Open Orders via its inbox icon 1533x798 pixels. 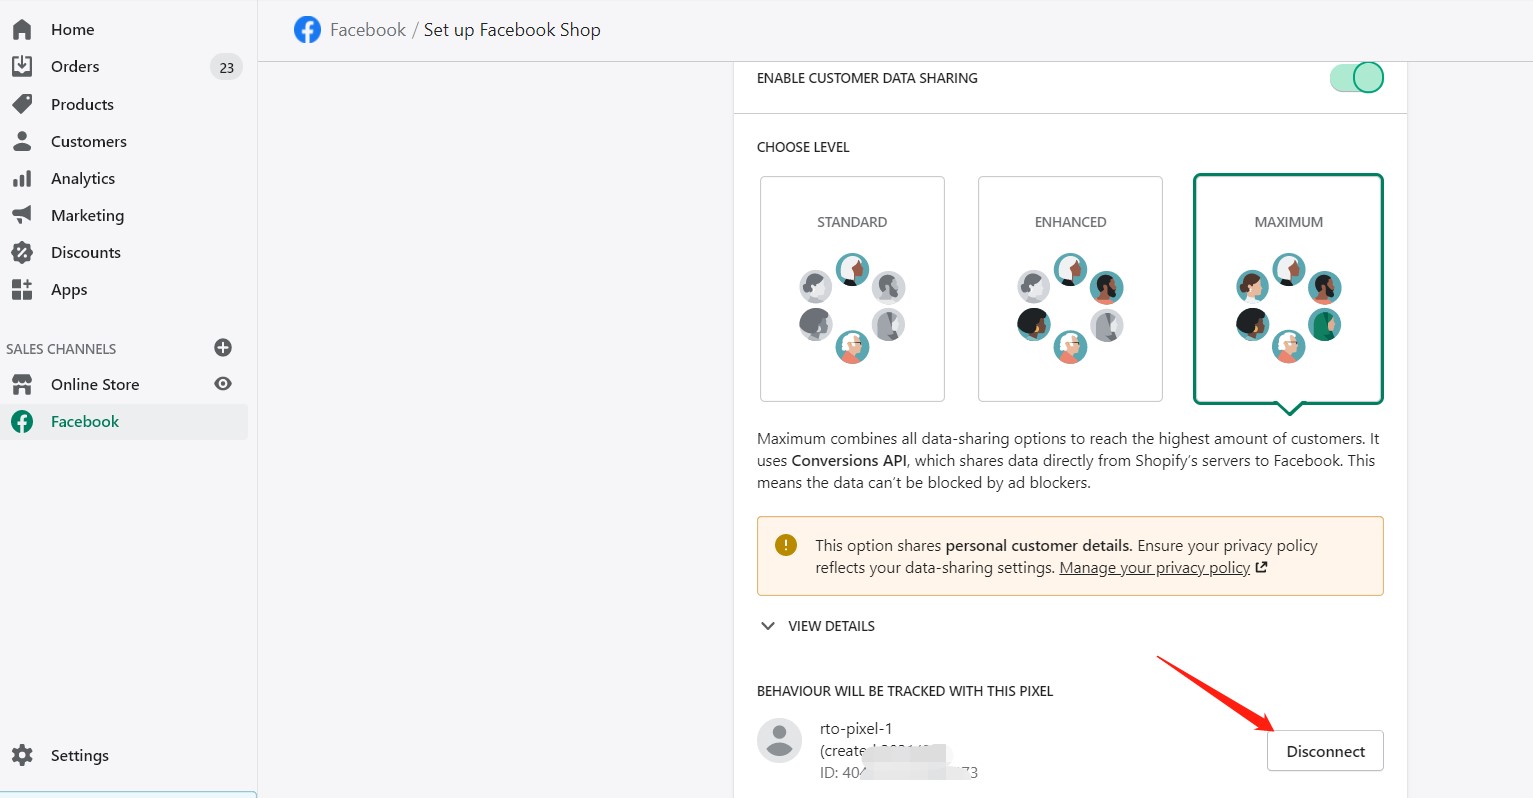pos(22,66)
